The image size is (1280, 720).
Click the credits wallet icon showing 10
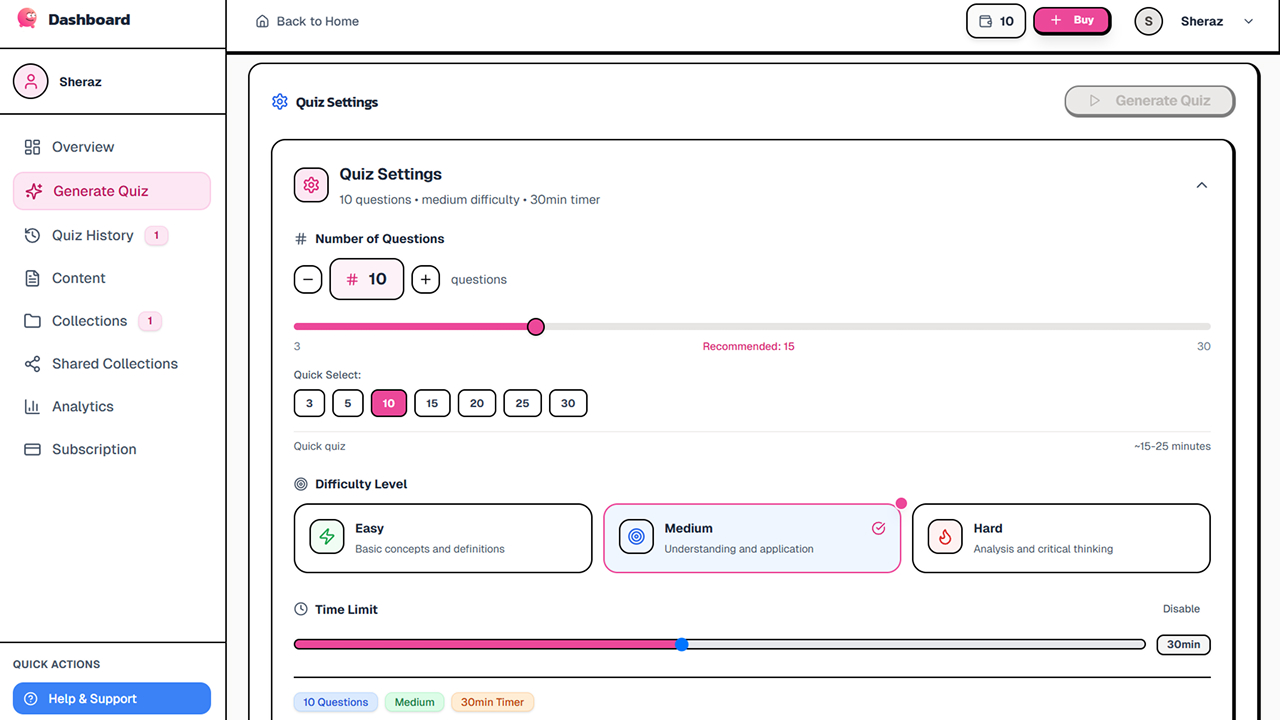[985, 21]
